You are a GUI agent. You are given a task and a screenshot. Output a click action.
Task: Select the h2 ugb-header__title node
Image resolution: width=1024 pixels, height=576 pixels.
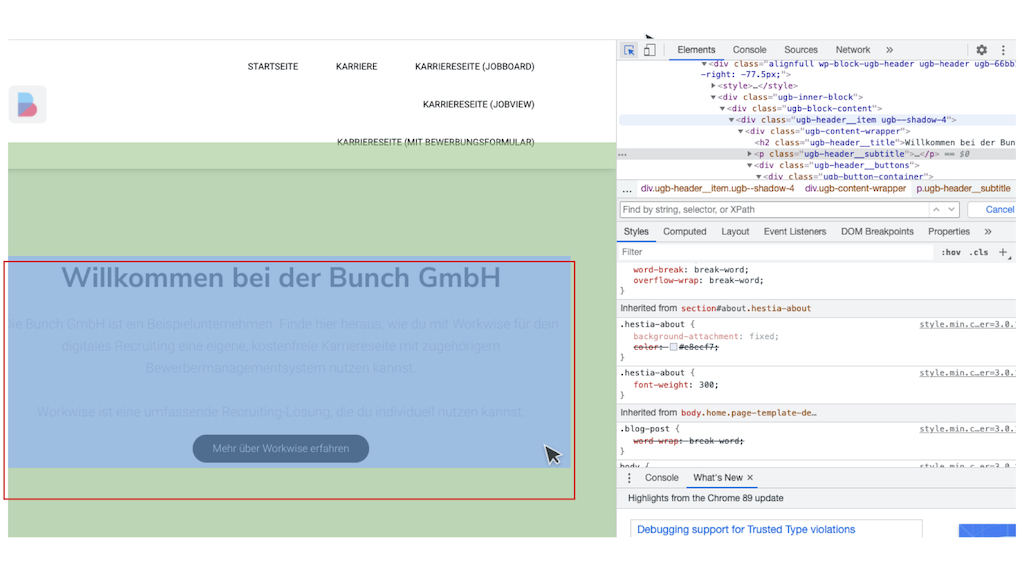click(x=884, y=142)
